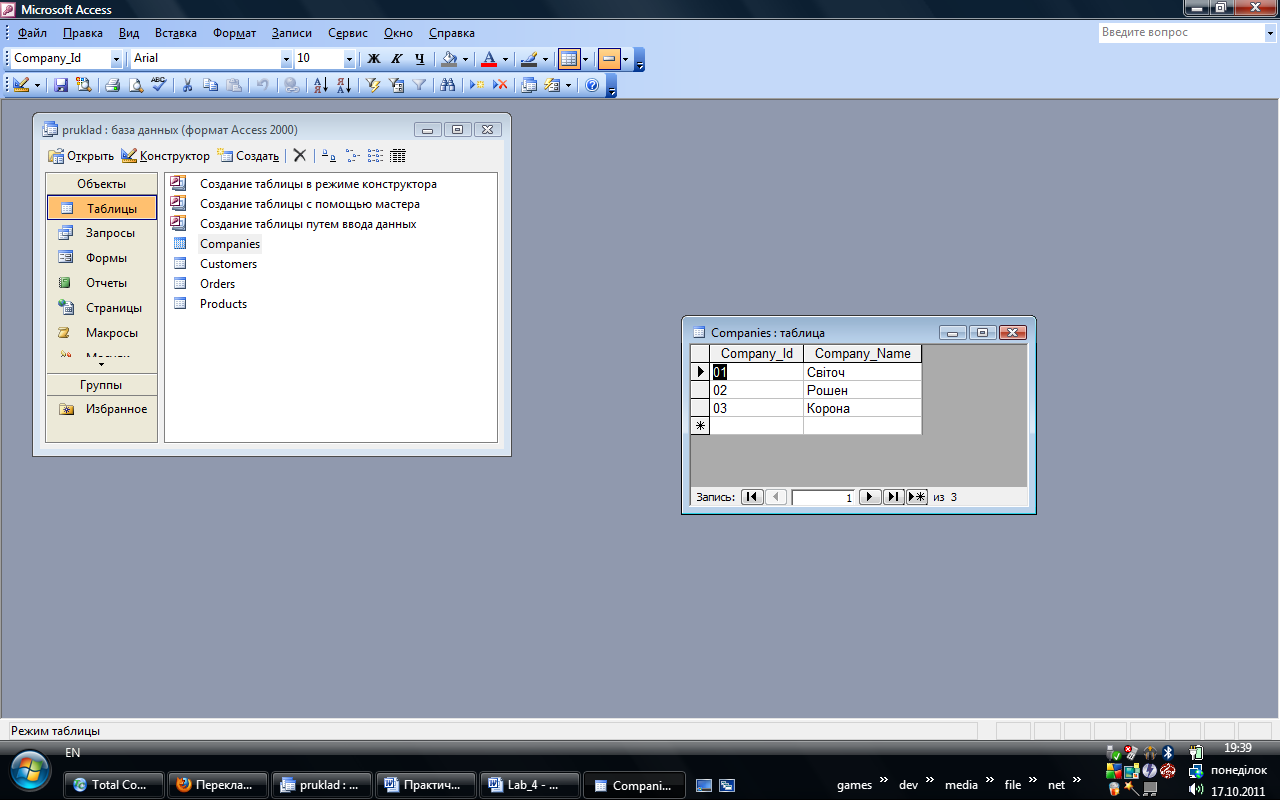Image resolution: width=1280 pixels, height=800 pixels.
Task: Switch to Details view in pruklad window
Action: point(398,156)
